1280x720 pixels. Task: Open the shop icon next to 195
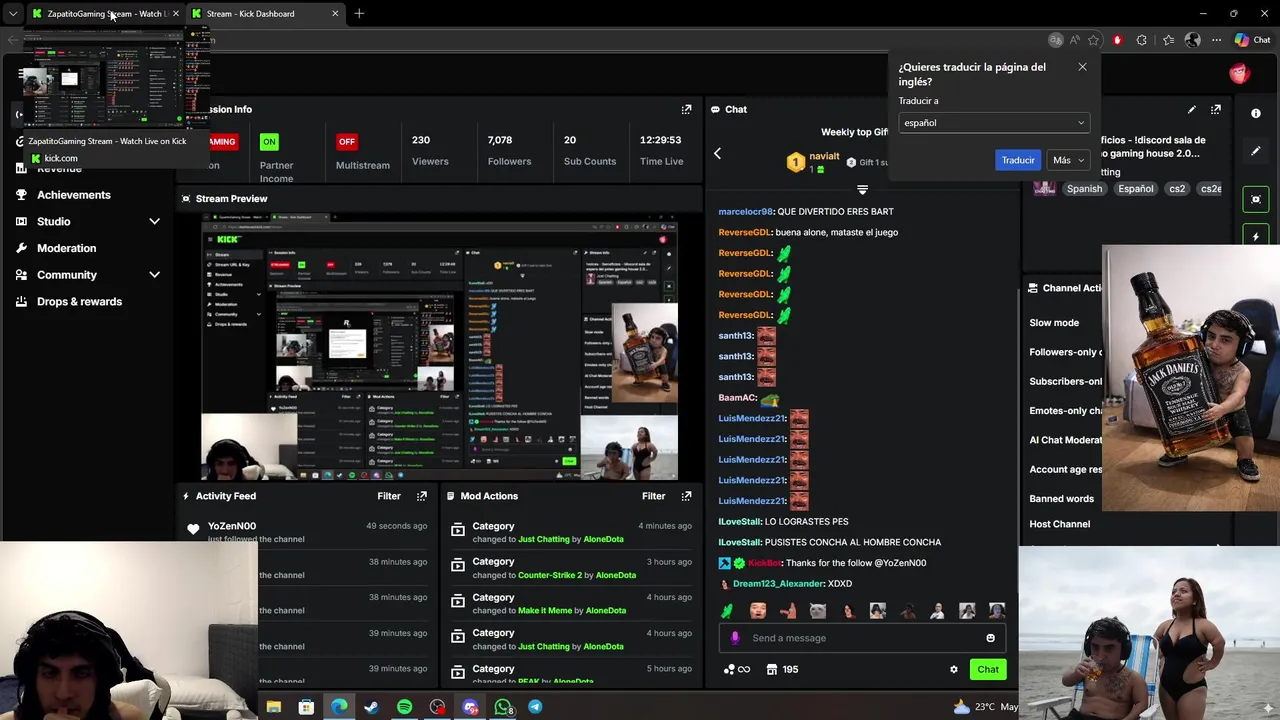tap(772, 669)
